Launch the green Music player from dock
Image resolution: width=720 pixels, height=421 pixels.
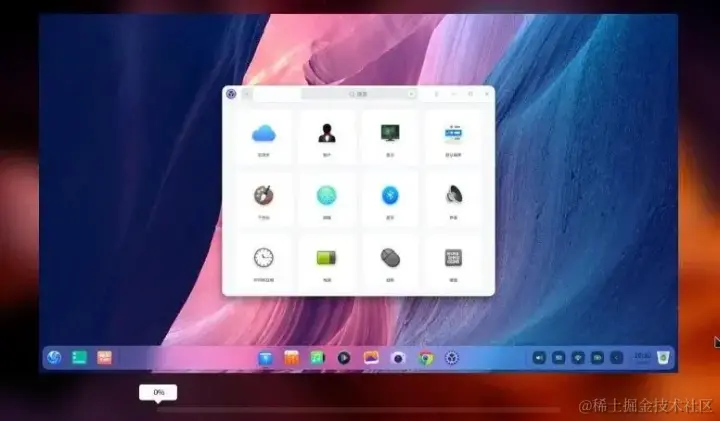coord(317,358)
